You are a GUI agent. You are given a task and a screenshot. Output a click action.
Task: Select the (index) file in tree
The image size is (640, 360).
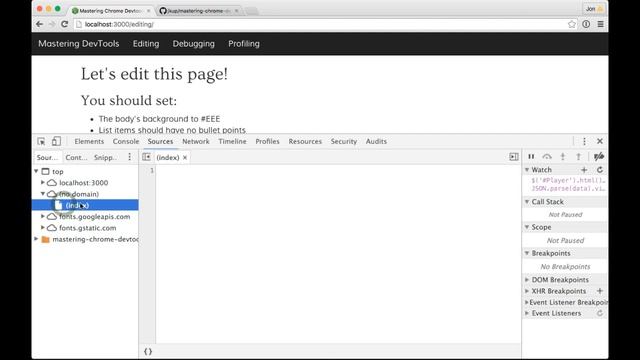(x=85, y=205)
